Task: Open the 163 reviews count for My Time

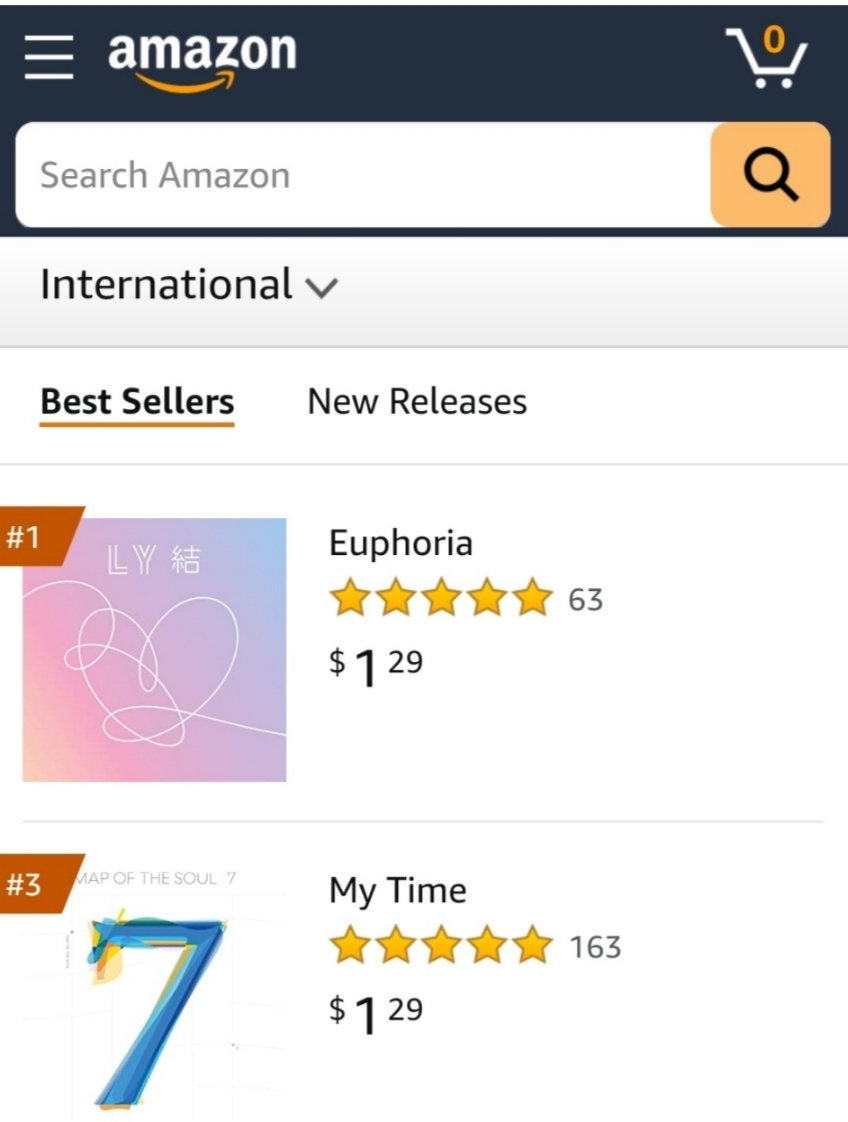Action: point(596,946)
